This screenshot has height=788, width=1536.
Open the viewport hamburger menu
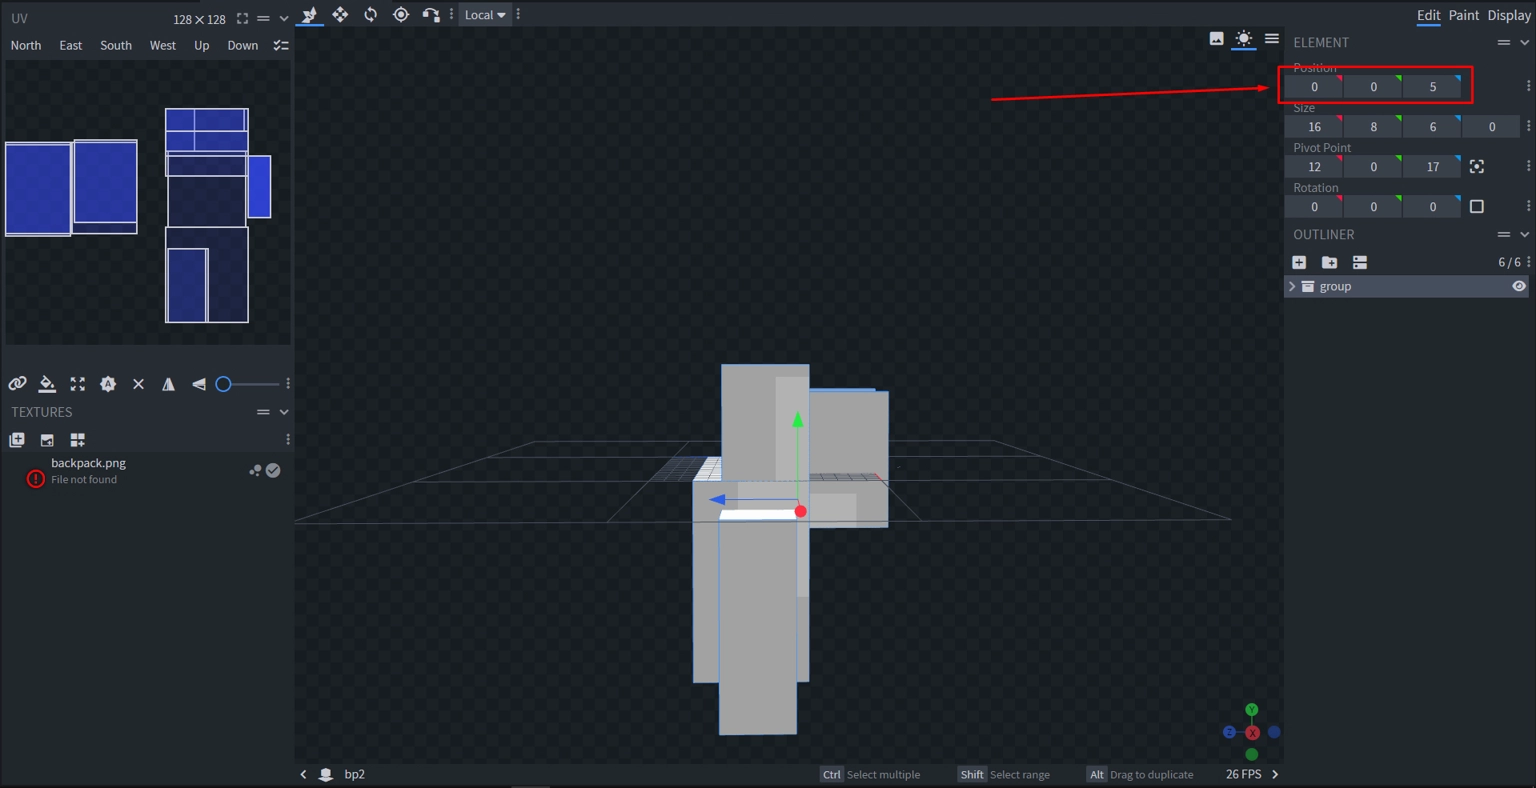[1271, 39]
